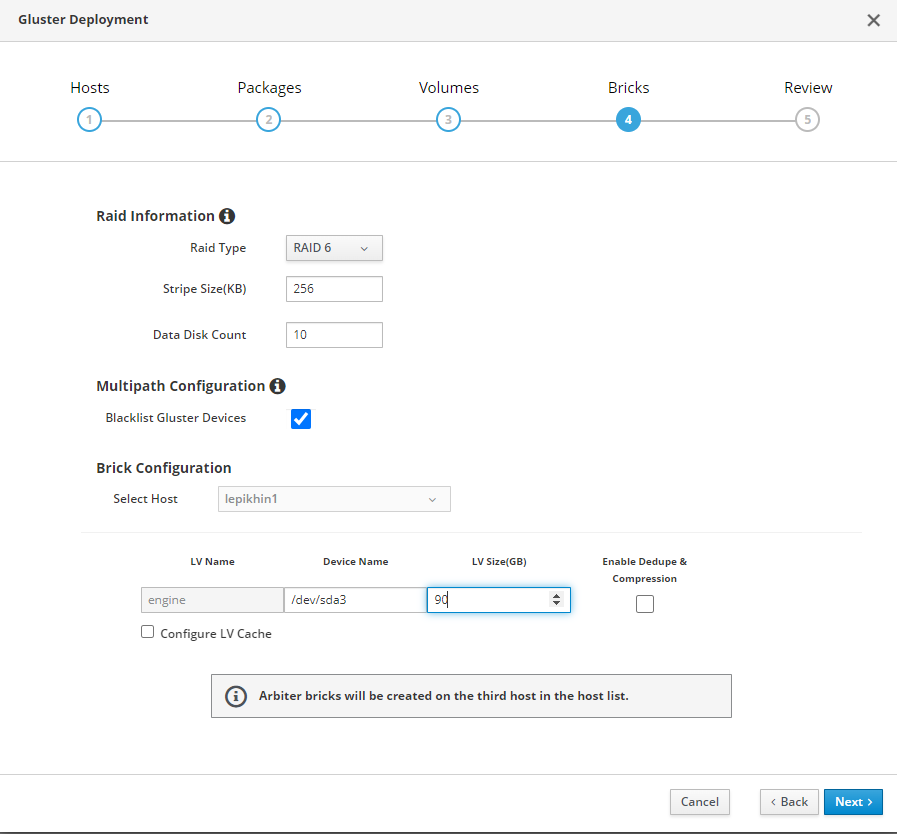Screen dimensions: 897x834
Task: Click the LV Size(GB) input field
Action: pos(498,600)
